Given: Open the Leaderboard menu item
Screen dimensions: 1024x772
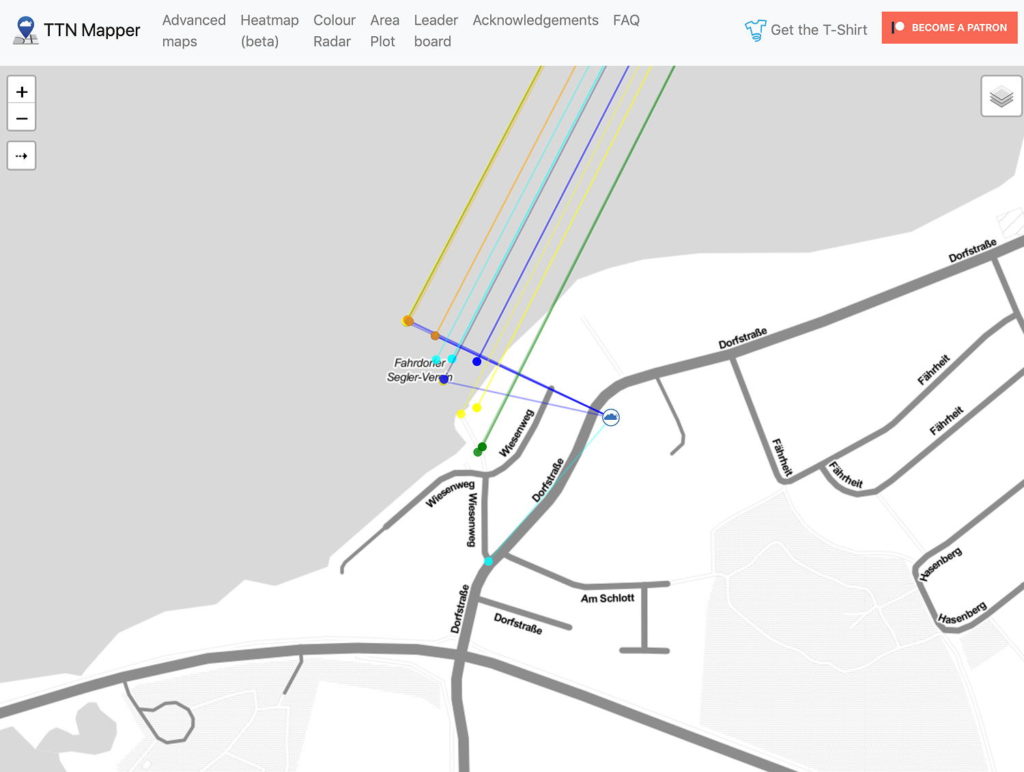Looking at the screenshot, I should click(x=435, y=30).
